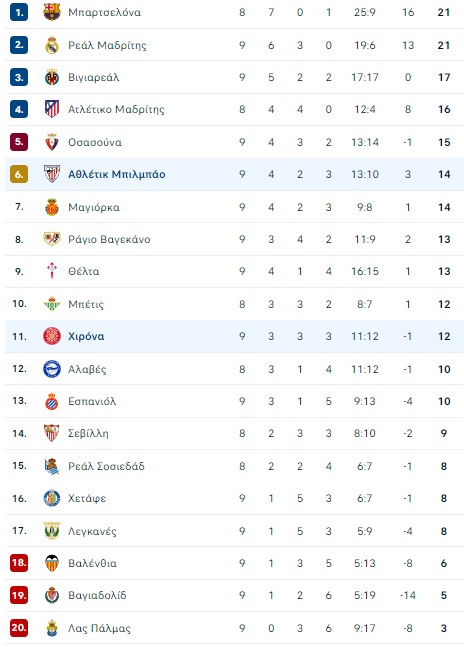Click the highlighted Χιρόνα team name
Screen dimensions: 464x647
[86, 336]
